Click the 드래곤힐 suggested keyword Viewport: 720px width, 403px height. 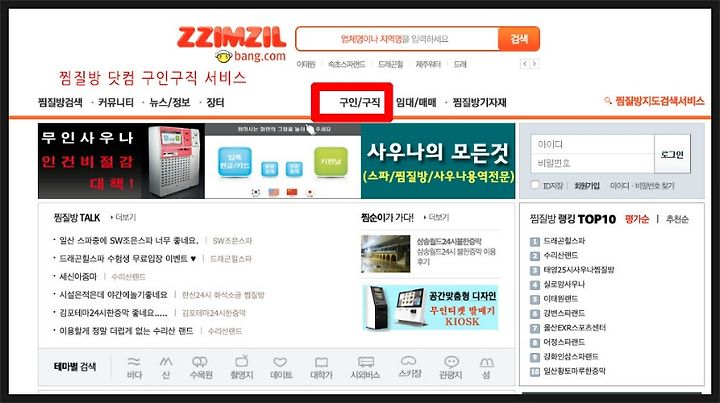click(390, 64)
